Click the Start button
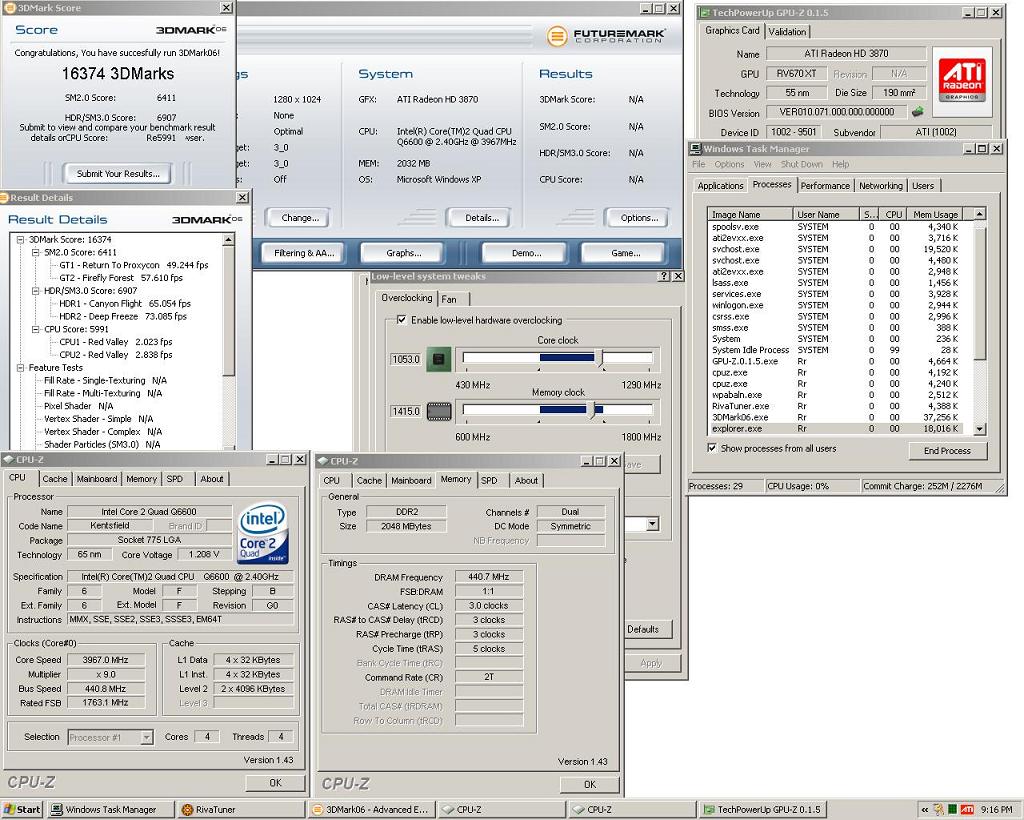This screenshot has height=820, width=1024. coord(22,810)
